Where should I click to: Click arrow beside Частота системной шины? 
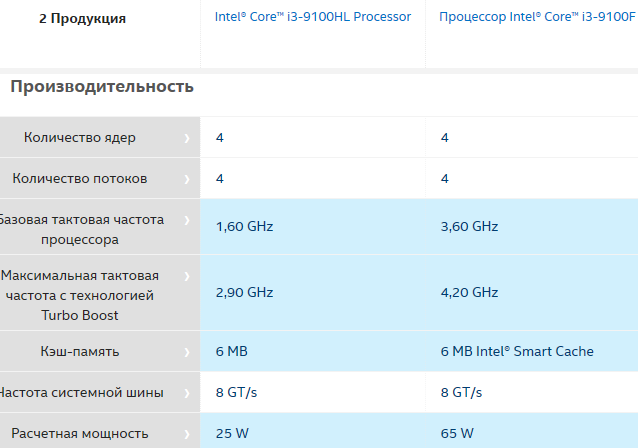click(x=187, y=393)
